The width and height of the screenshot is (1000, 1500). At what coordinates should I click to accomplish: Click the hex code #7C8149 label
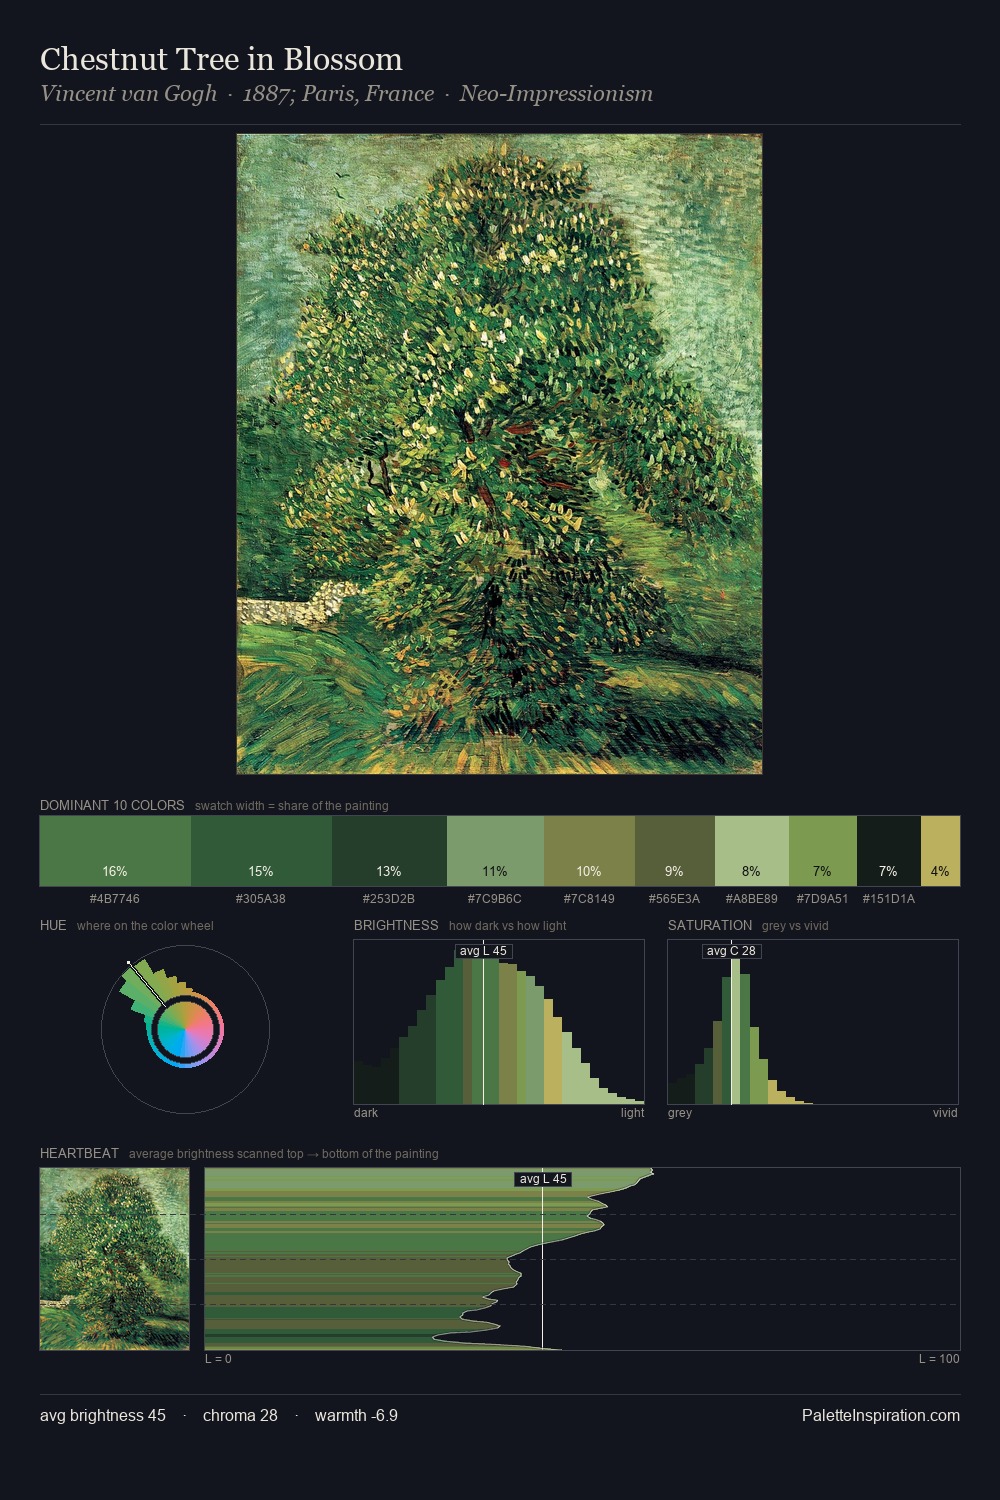click(x=589, y=899)
